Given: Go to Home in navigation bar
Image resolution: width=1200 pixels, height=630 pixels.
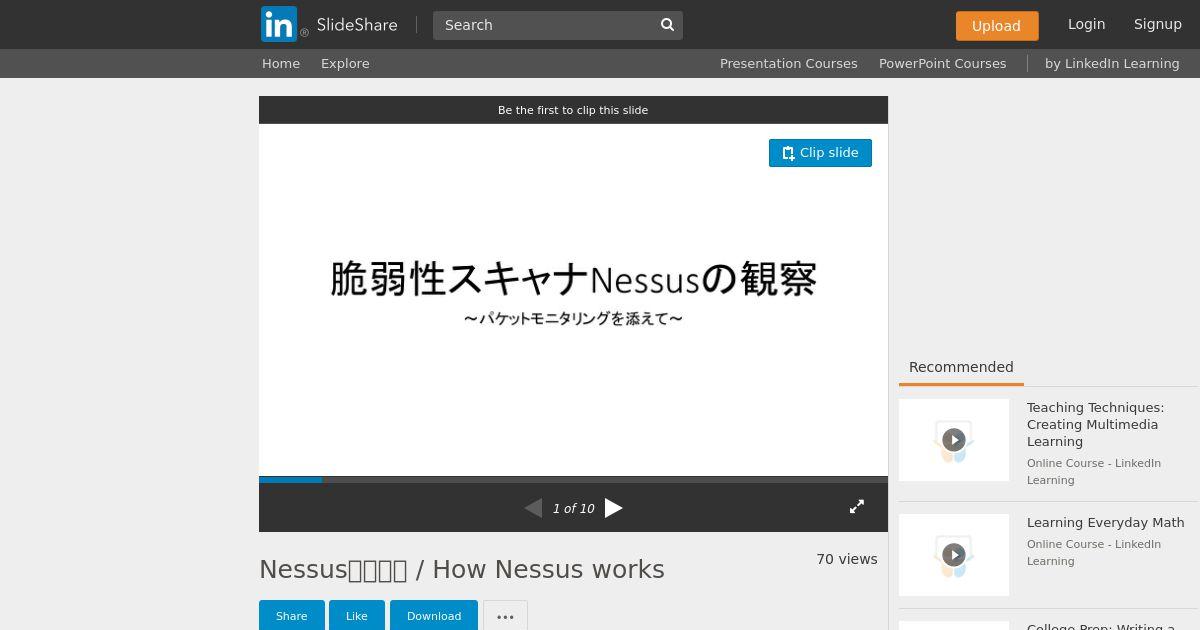Looking at the screenshot, I should click(281, 63).
